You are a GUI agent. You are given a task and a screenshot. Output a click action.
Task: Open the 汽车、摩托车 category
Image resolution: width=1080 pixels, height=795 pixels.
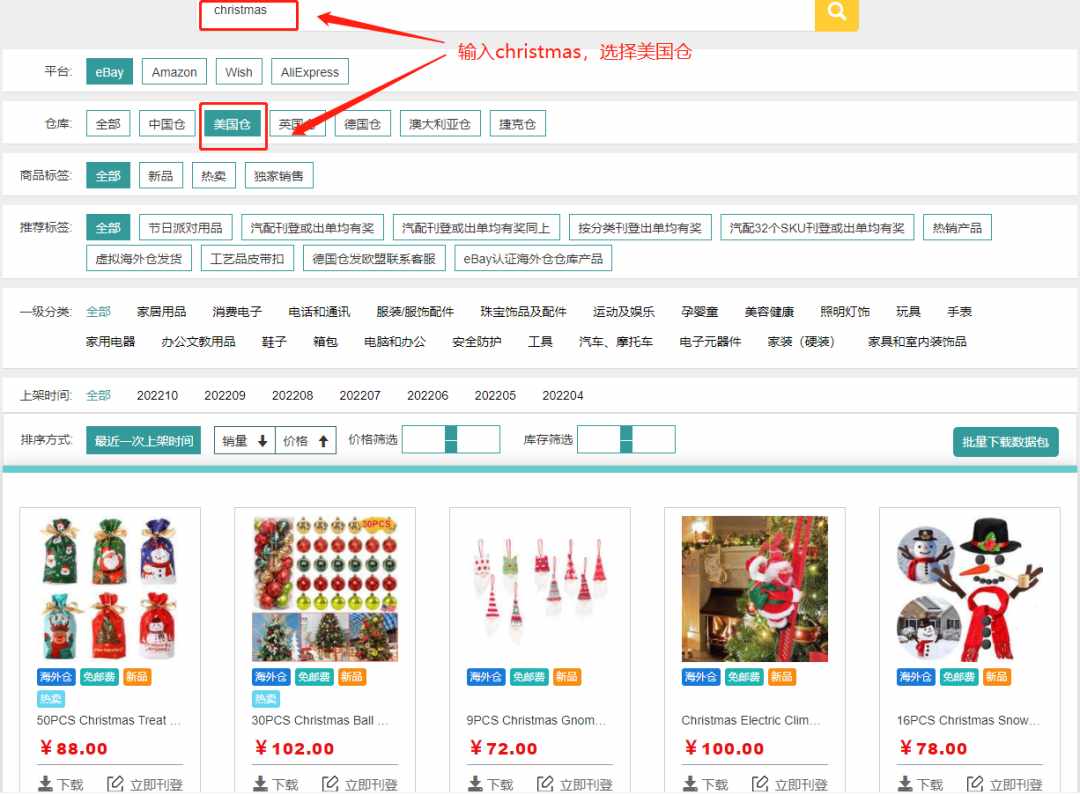[x=615, y=341]
